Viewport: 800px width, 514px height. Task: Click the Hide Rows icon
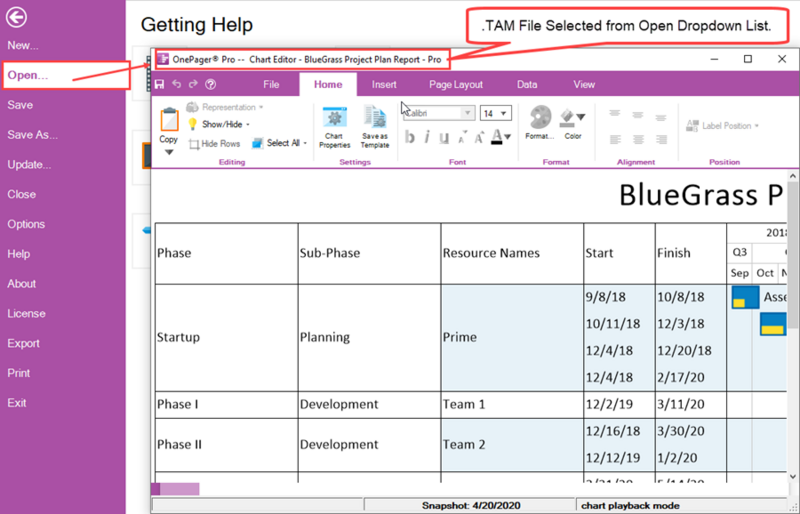(194, 144)
